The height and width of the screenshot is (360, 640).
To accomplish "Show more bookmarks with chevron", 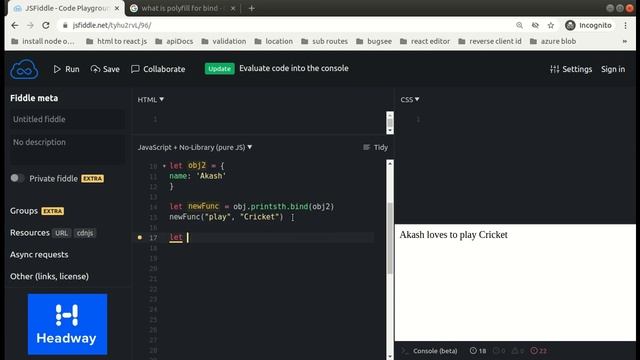I will [x=624, y=41].
